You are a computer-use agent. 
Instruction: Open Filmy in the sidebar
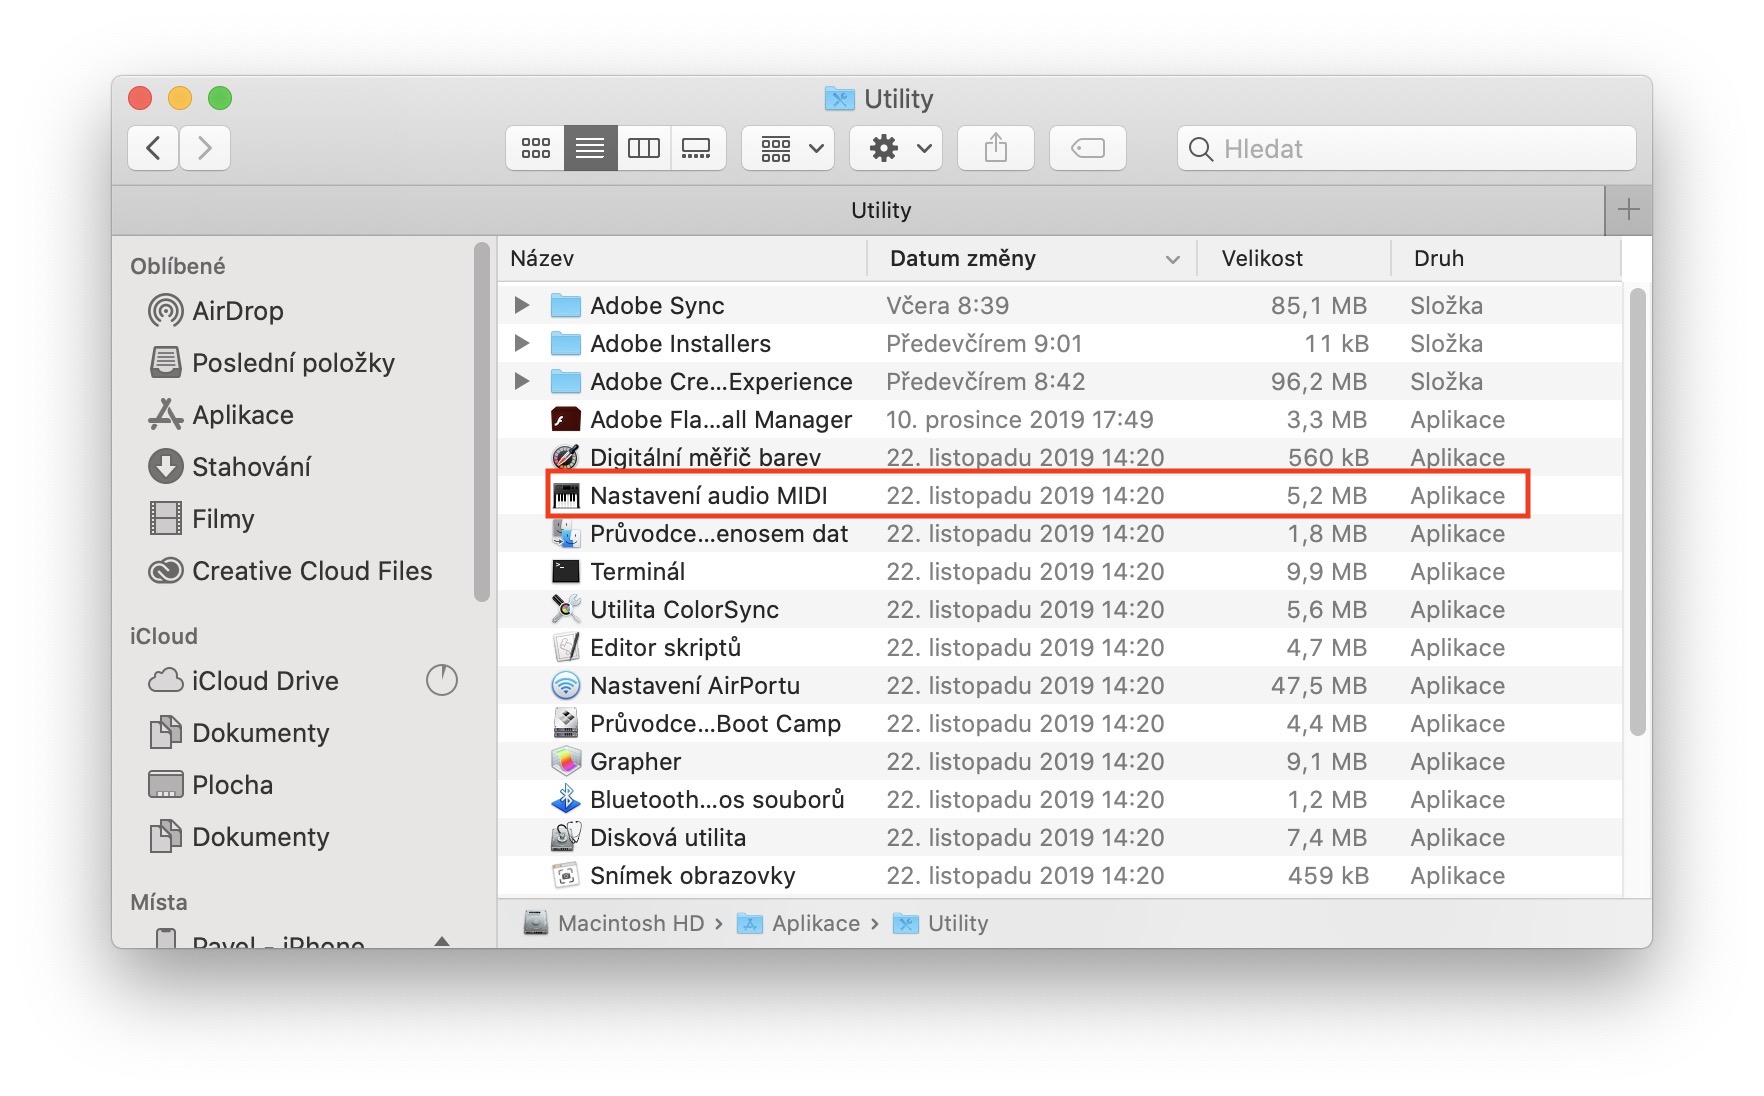201,519
